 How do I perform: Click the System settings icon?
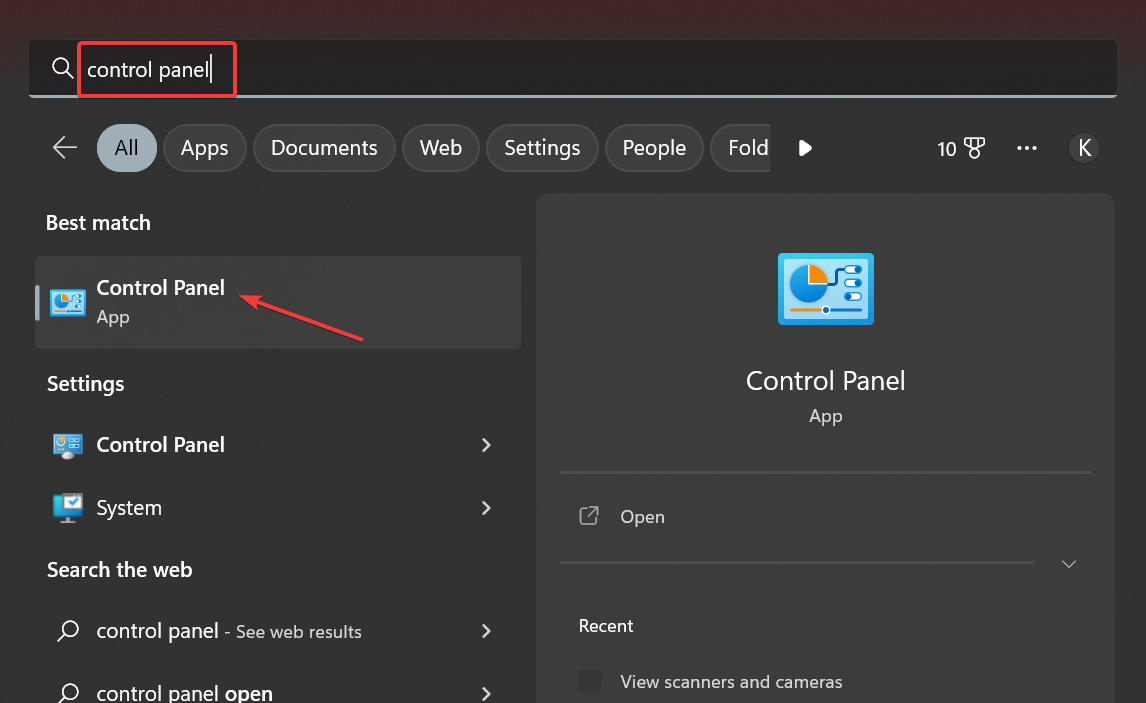click(x=66, y=508)
